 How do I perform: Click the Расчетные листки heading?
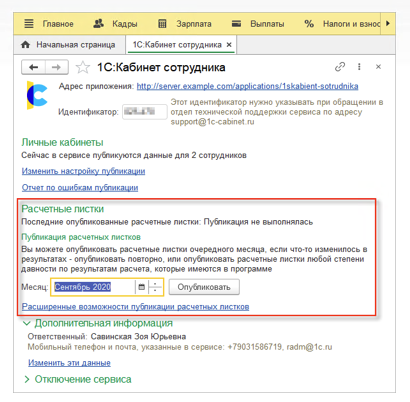63,209
